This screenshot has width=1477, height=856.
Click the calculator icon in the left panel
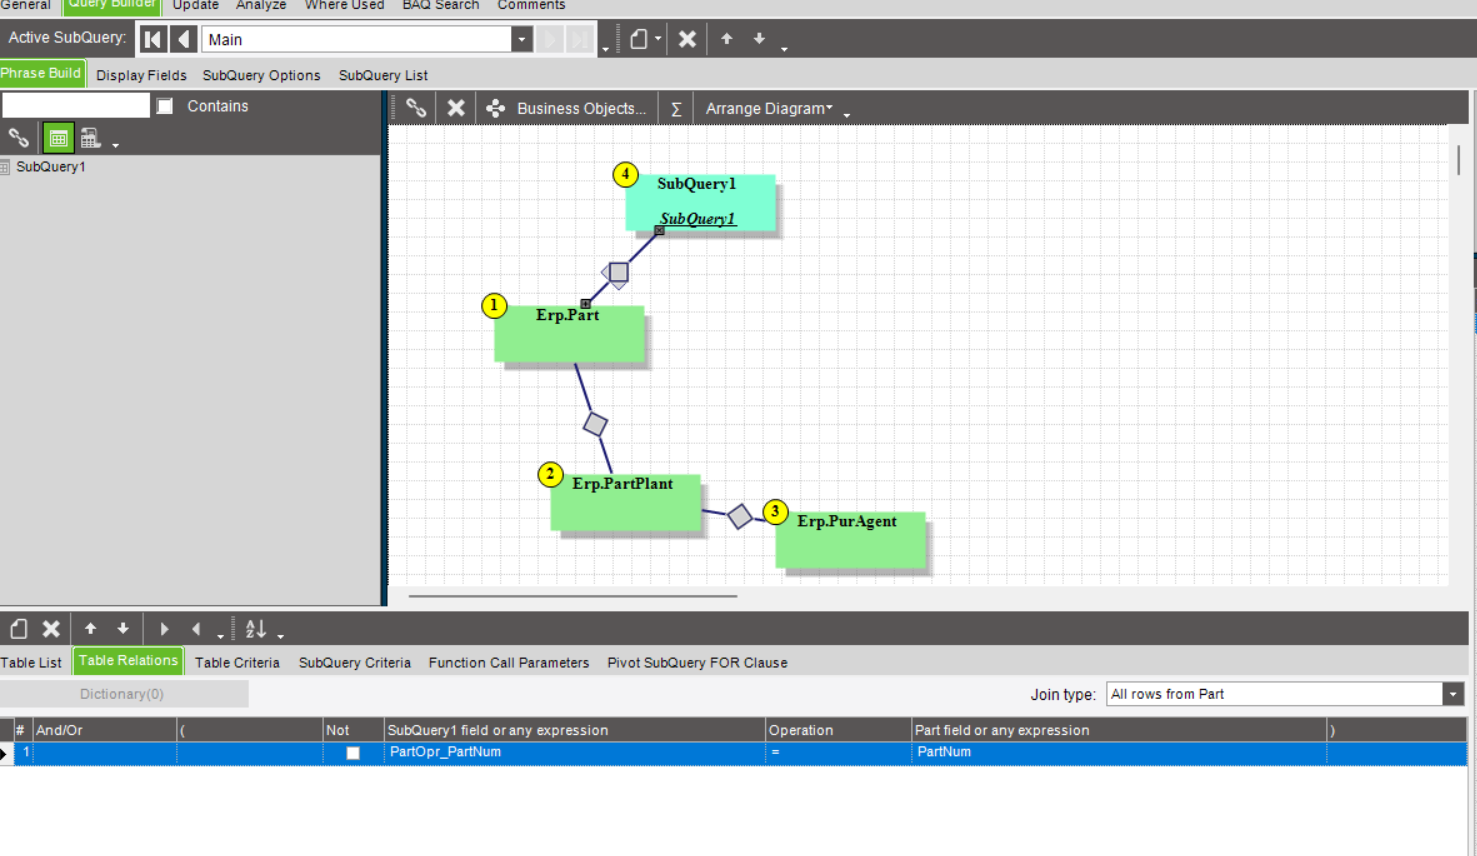click(90, 138)
